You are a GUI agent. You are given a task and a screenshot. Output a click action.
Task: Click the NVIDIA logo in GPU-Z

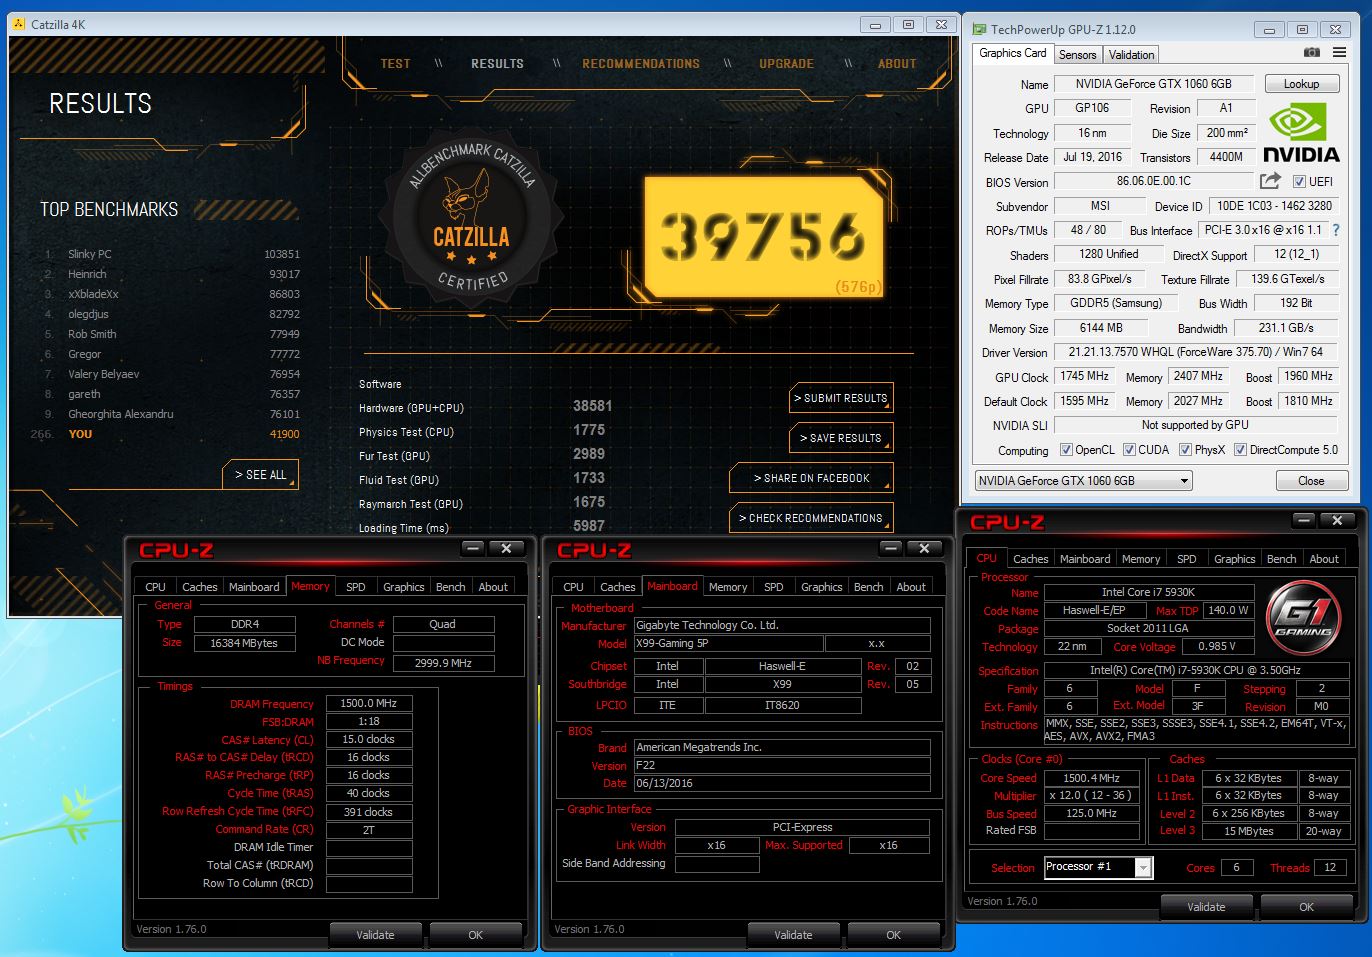coord(1301,134)
